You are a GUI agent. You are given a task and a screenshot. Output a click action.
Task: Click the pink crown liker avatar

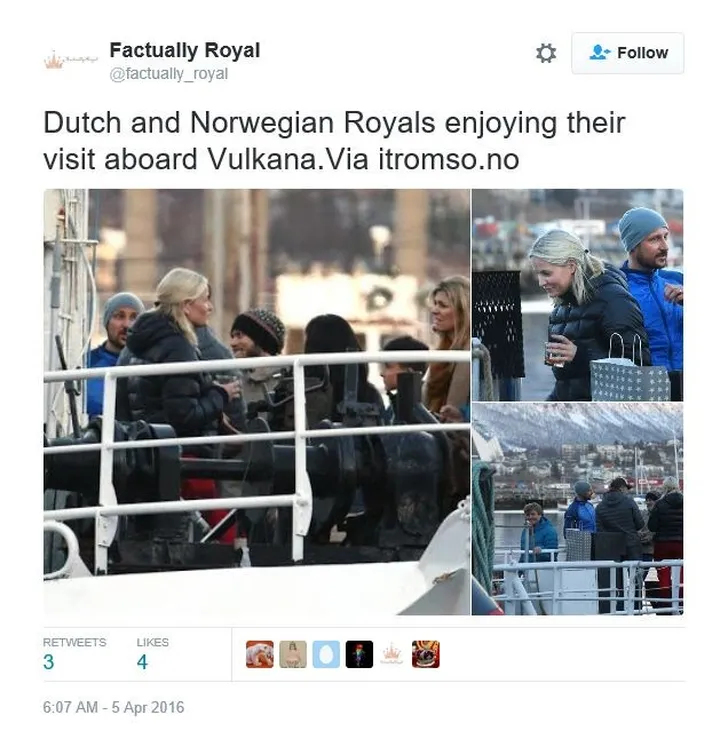click(392, 655)
